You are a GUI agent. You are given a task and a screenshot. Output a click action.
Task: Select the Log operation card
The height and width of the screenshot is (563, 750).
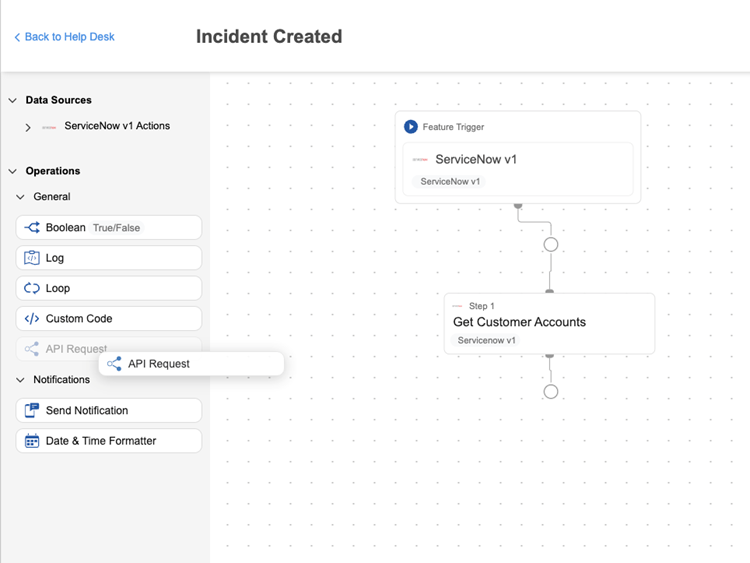pyautogui.click(x=109, y=258)
